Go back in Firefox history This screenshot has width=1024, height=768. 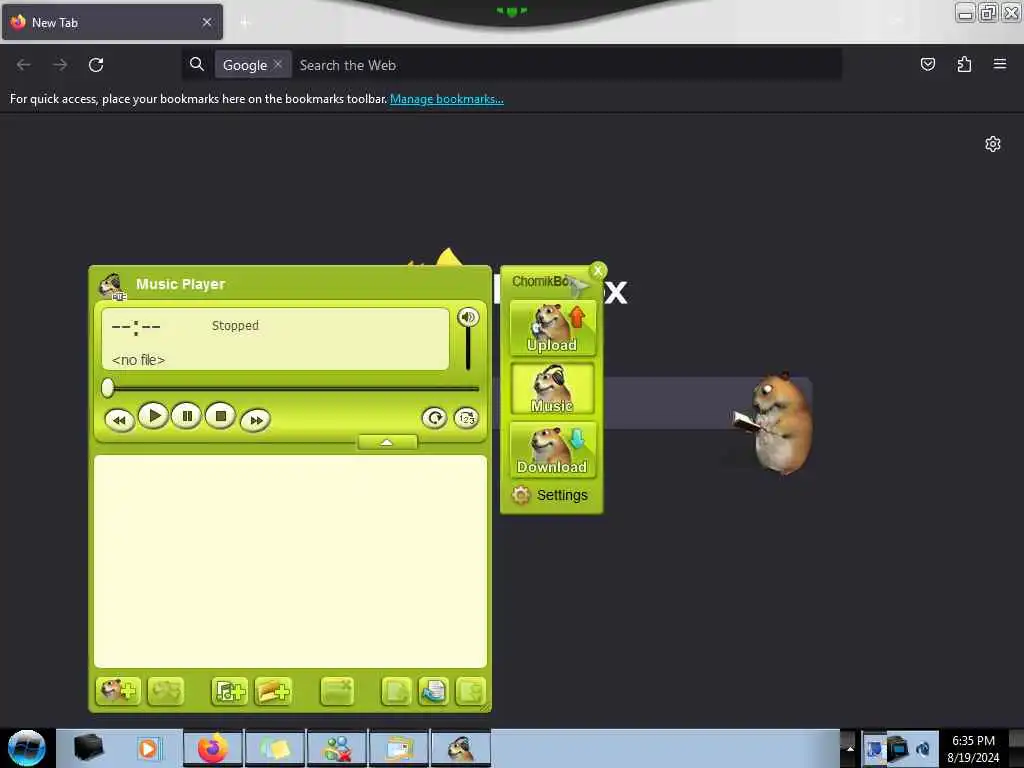pyautogui.click(x=24, y=65)
